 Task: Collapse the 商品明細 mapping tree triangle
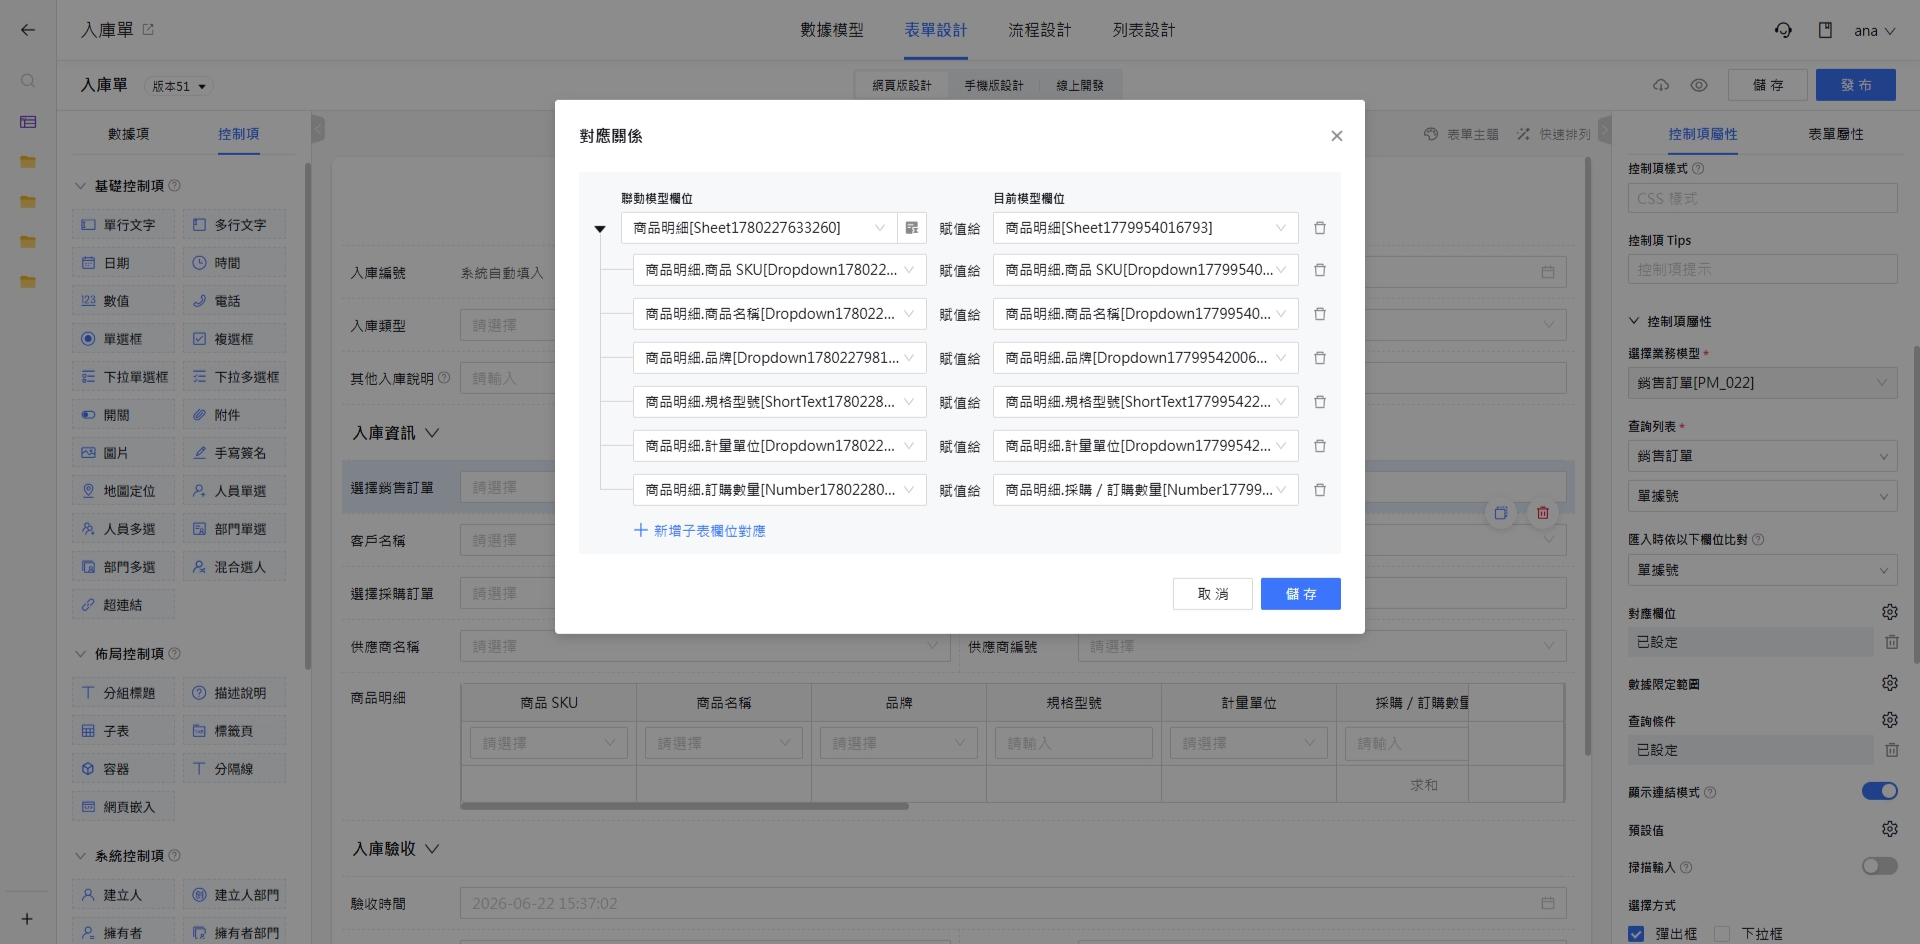tap(600, 229)
